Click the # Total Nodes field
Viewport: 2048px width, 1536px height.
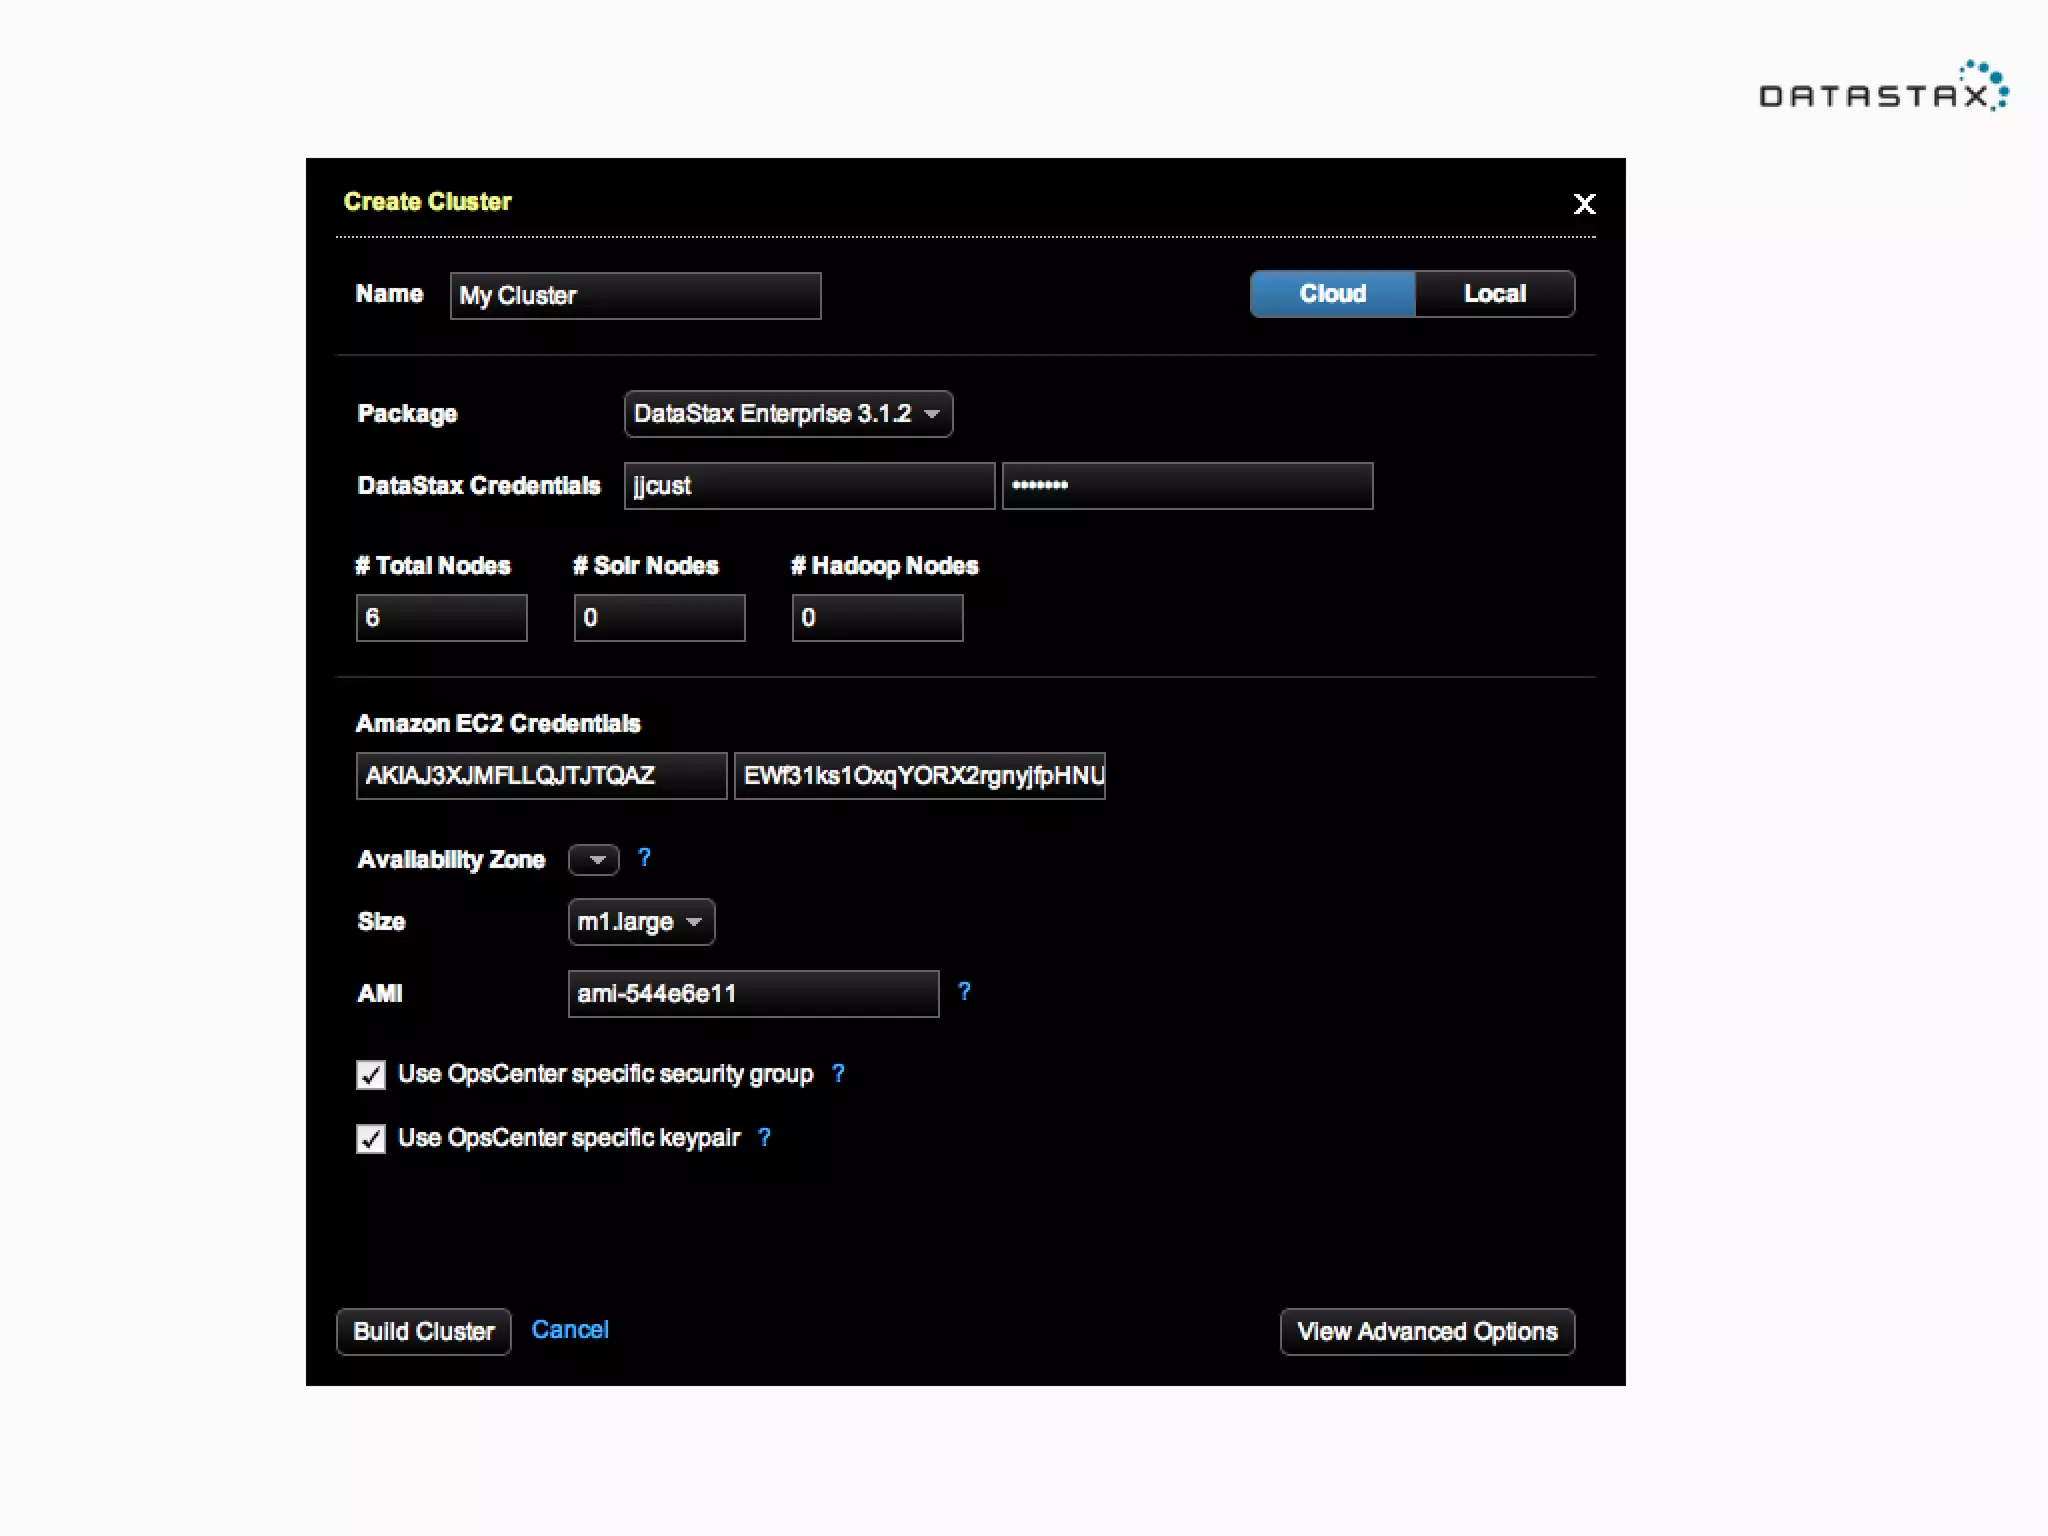[441, 618]
